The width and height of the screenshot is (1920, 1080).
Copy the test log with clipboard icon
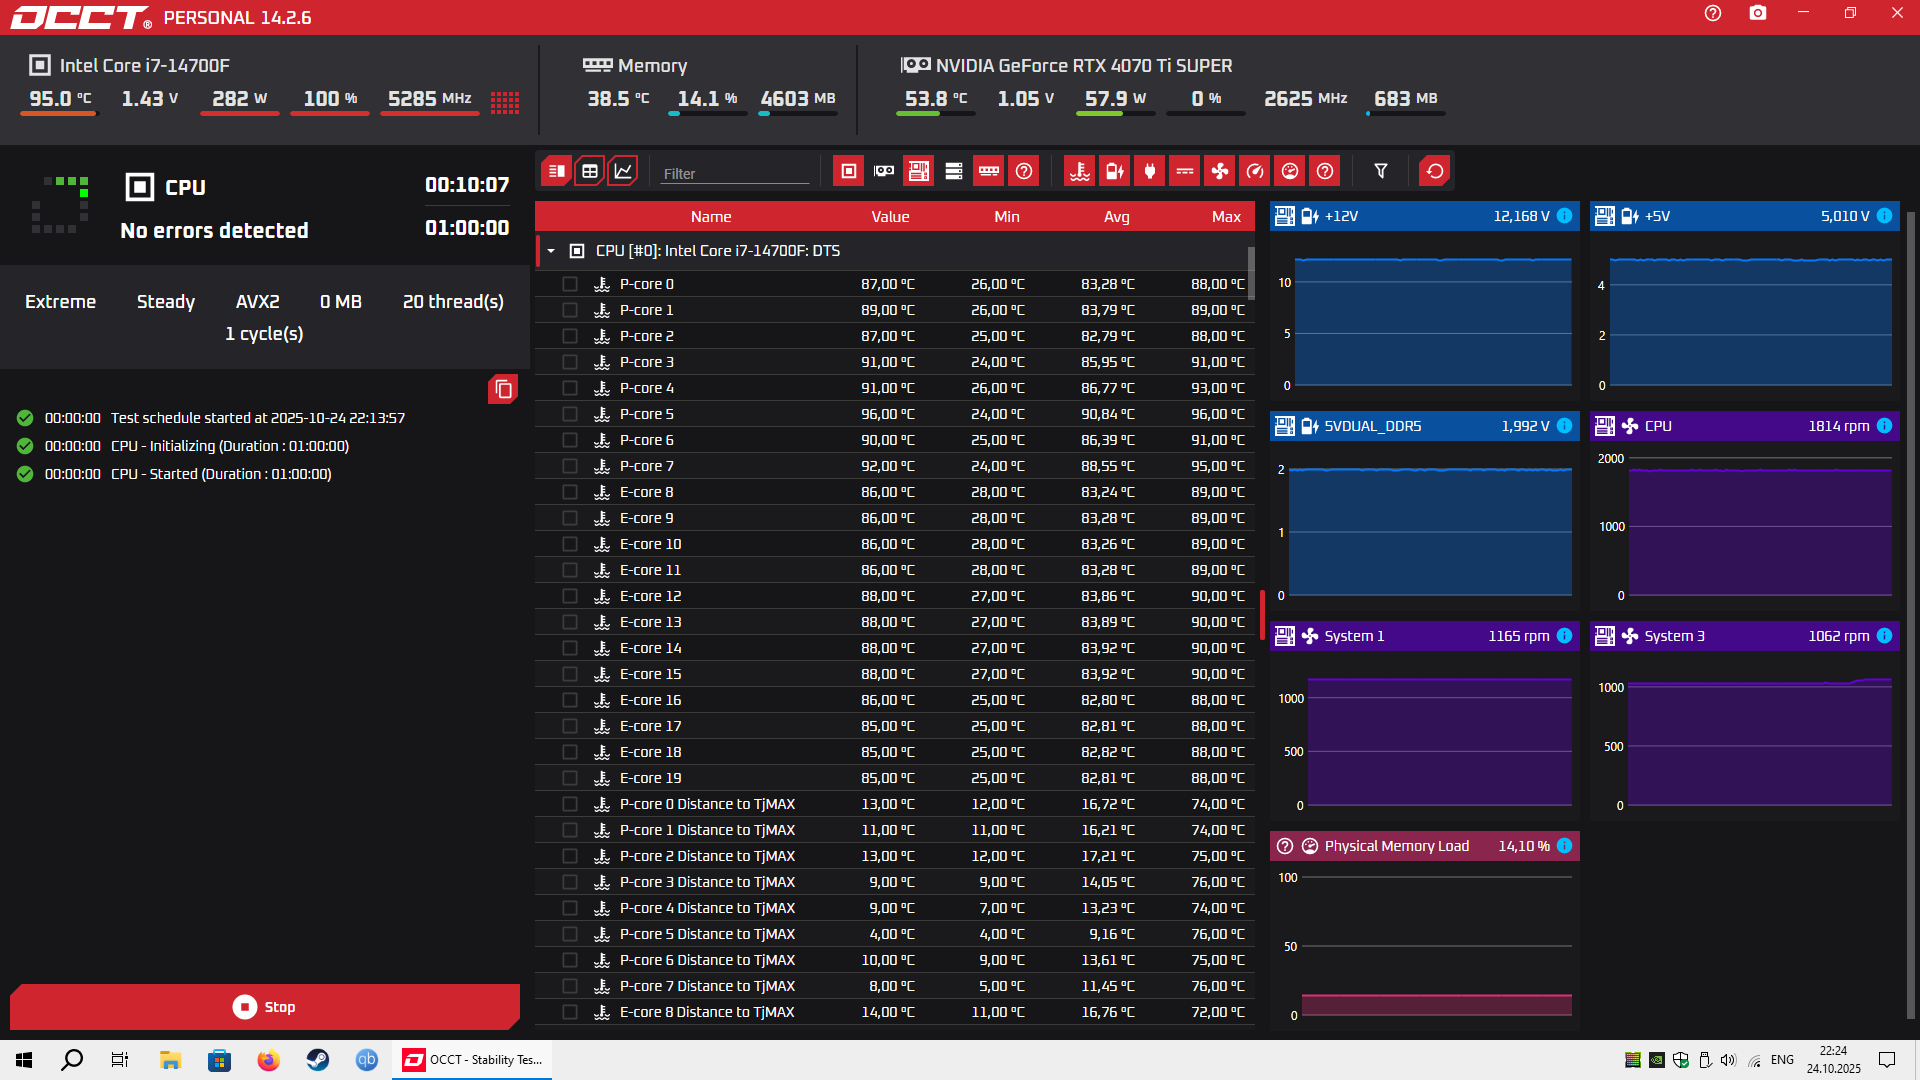coord(503,389)
